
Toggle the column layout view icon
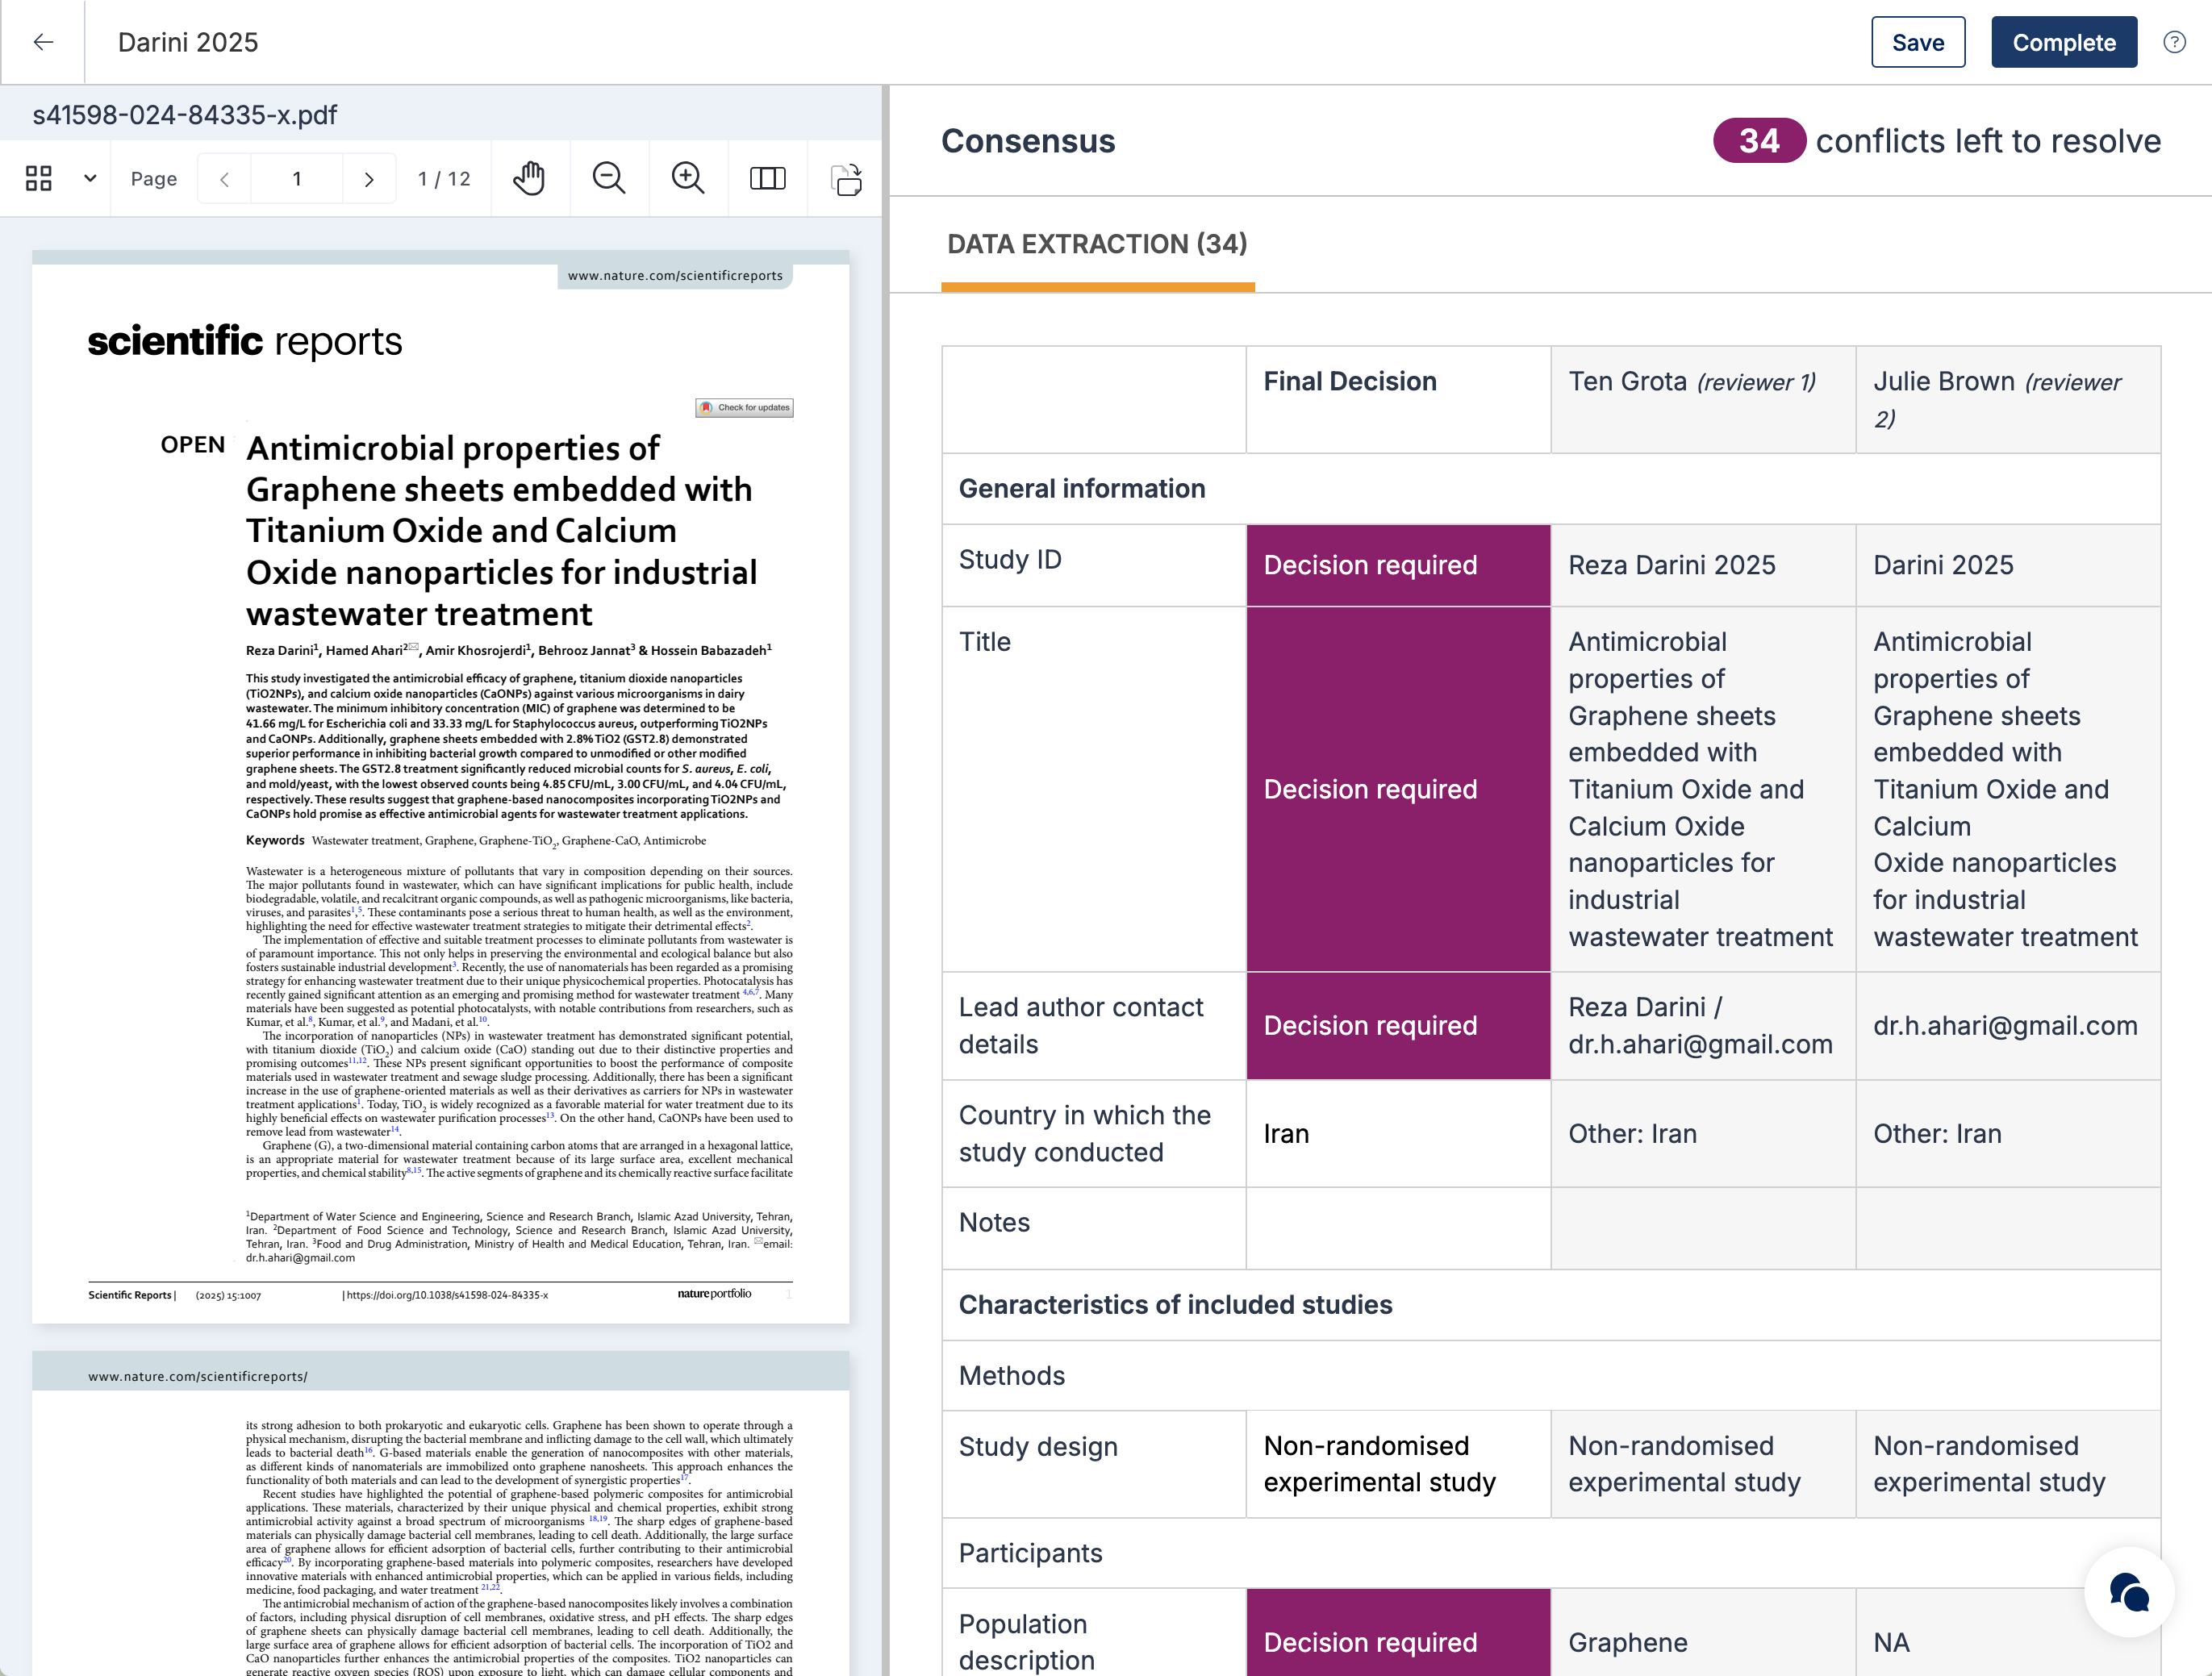(767, 178)
